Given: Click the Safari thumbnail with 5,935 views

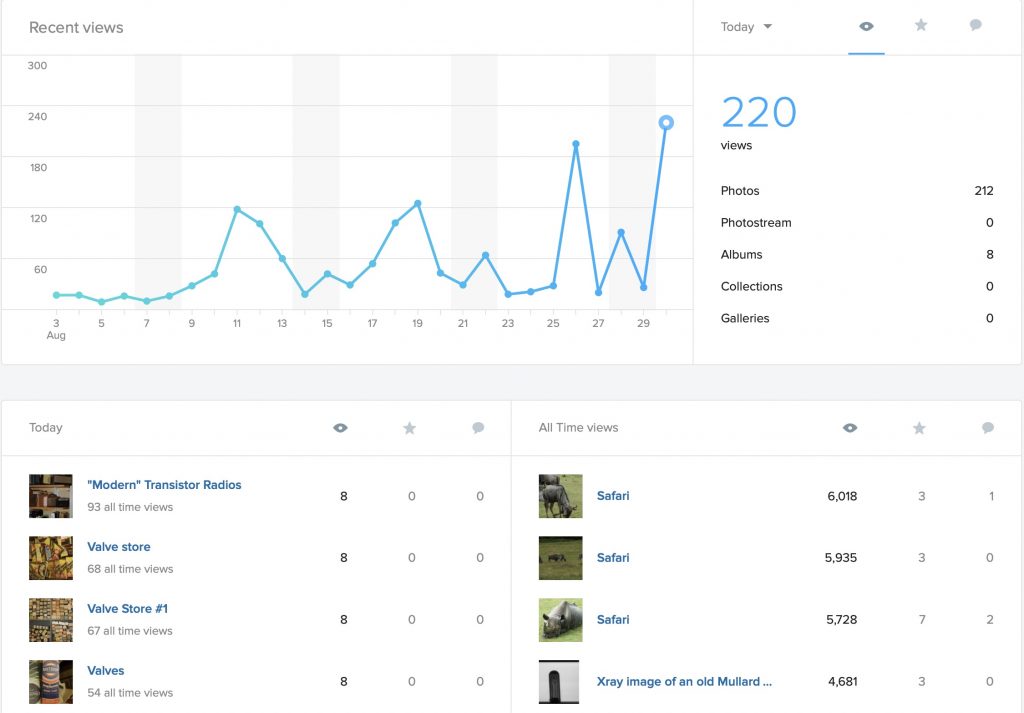Looking at the screenshot, I should pos(560,558).
